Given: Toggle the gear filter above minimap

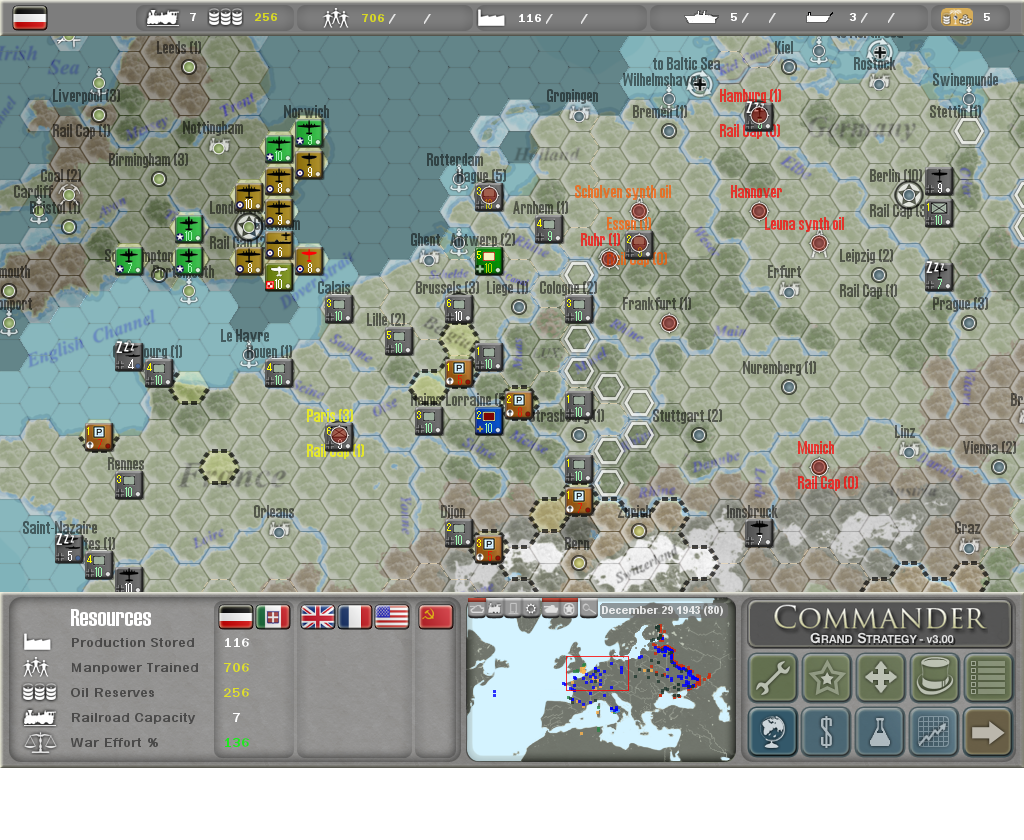Looking at the screenshot, I should 531,609.
